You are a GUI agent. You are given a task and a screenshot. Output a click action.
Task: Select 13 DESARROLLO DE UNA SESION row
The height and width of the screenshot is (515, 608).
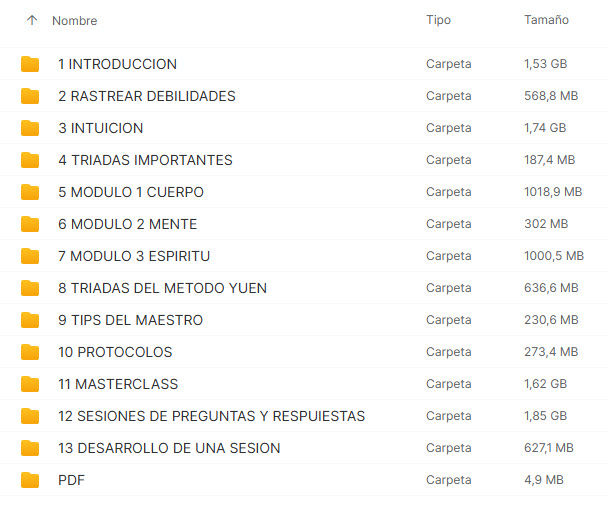click(x=304, y=448)
